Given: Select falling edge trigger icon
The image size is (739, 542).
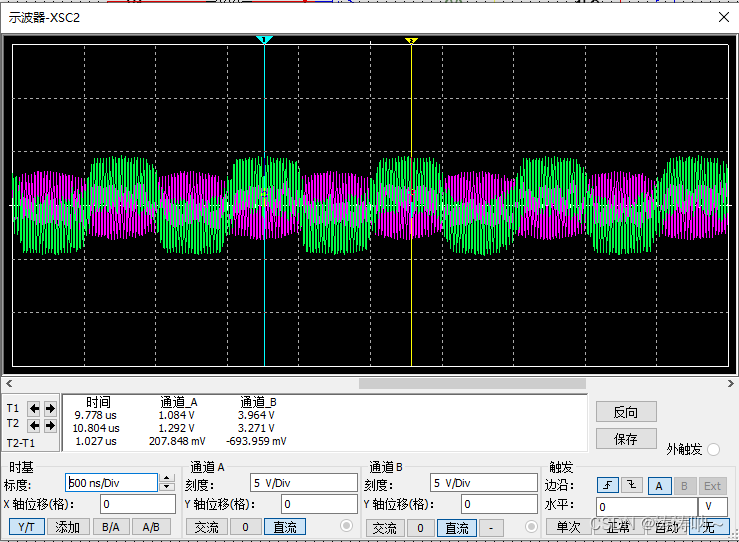Looking at the screenshot, I should coord(632,485).
